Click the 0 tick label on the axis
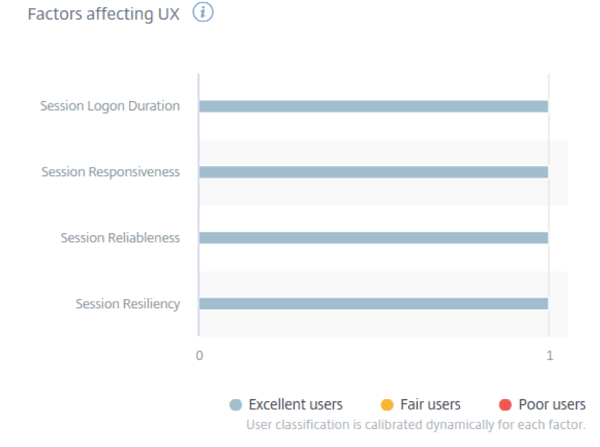Image resolution: width=600 pixels, height=447 pixels. (199, 356)
